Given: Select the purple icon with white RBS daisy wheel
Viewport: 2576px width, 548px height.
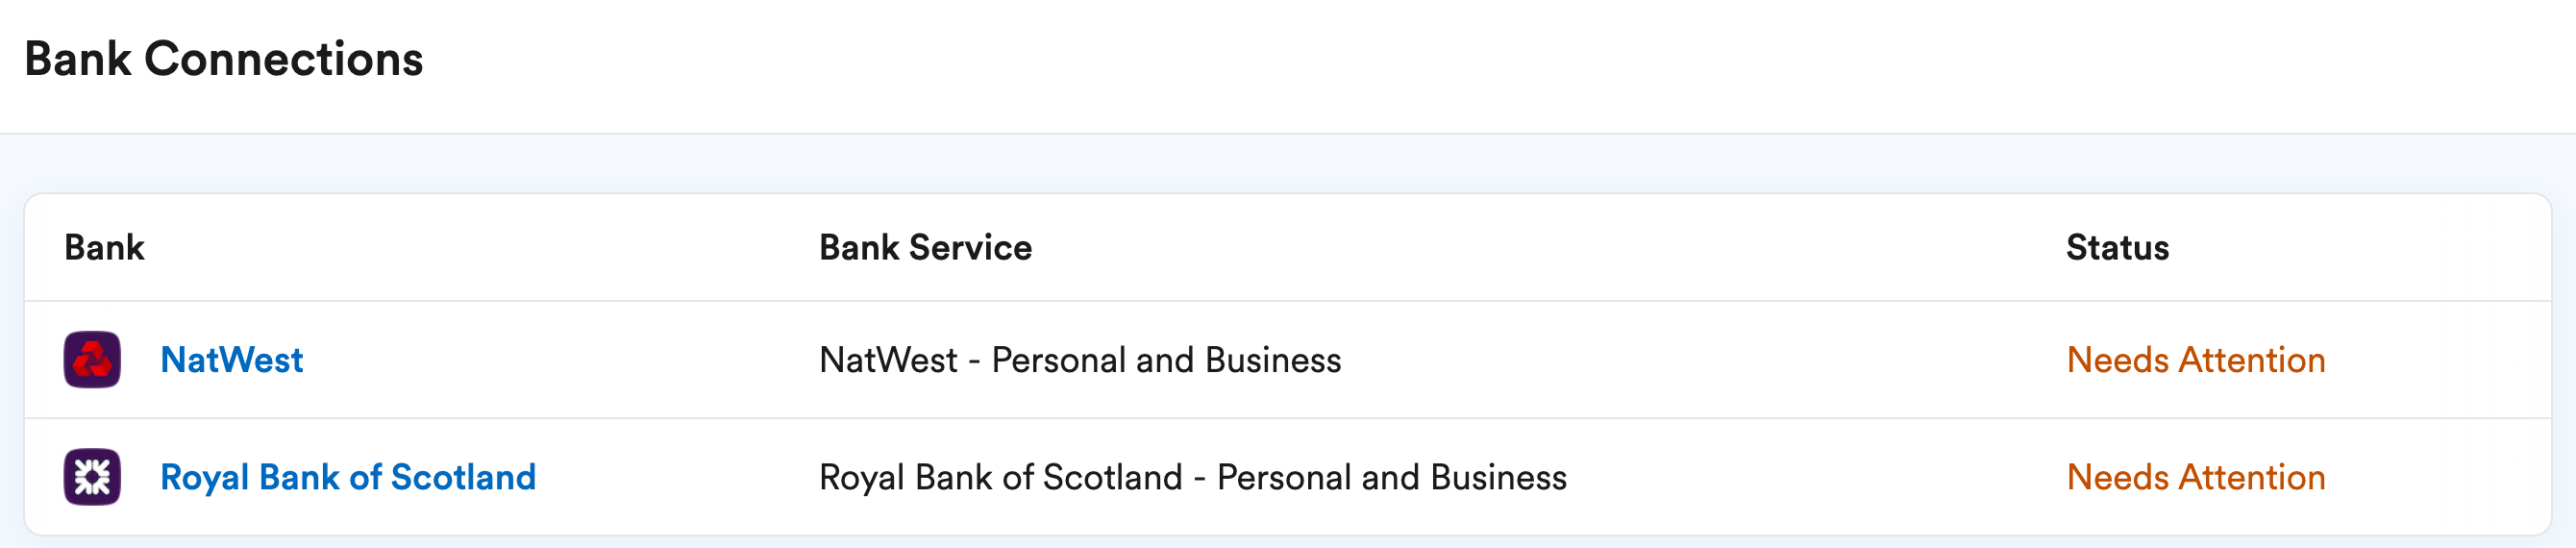Looking at the screenshot, I should coord(92,477).
